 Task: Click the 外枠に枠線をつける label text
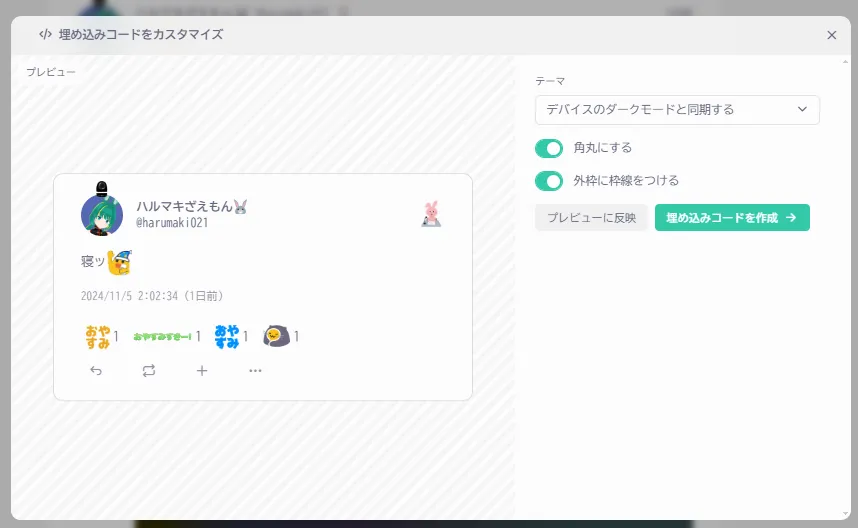(626, 181)
